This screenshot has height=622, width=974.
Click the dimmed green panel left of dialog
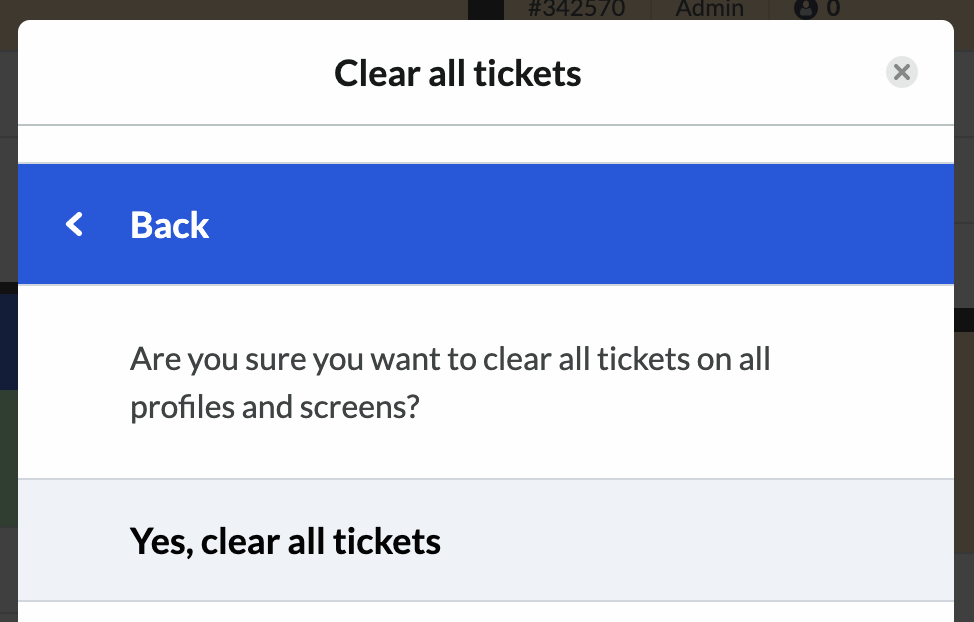[9, 459]
